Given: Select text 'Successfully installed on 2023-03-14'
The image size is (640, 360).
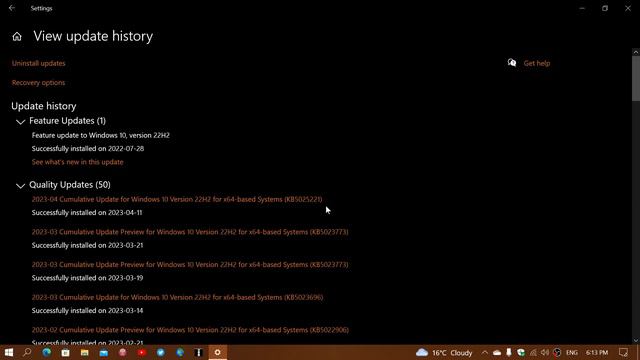Looking at the screenshot, I should coord(87,311).
